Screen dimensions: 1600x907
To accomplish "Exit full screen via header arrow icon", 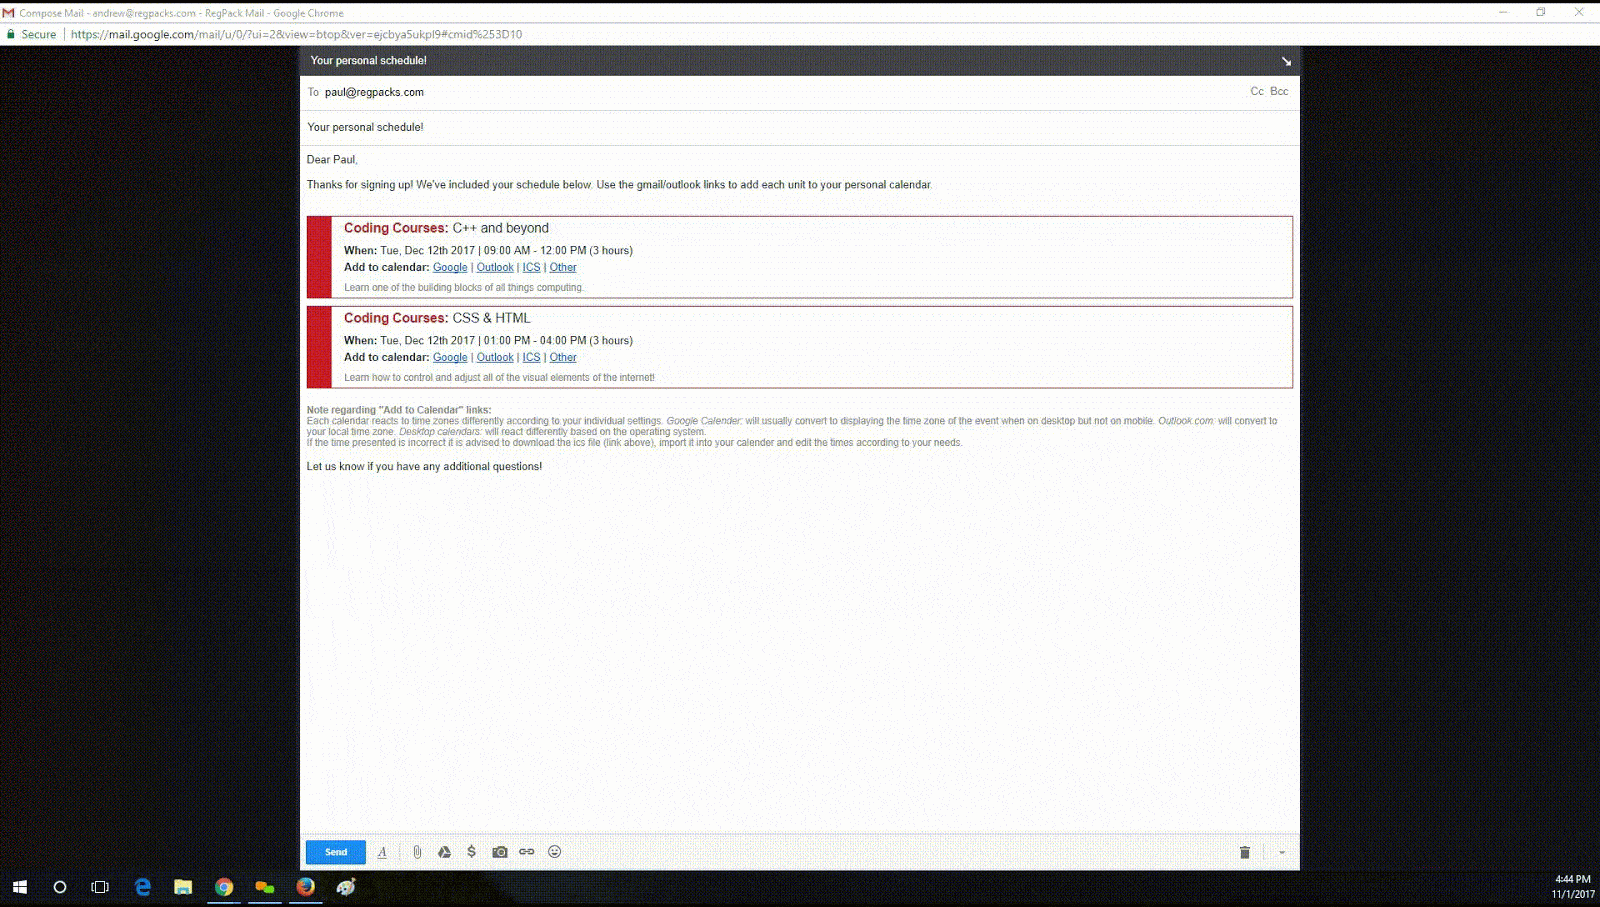I will [1286, 61].
